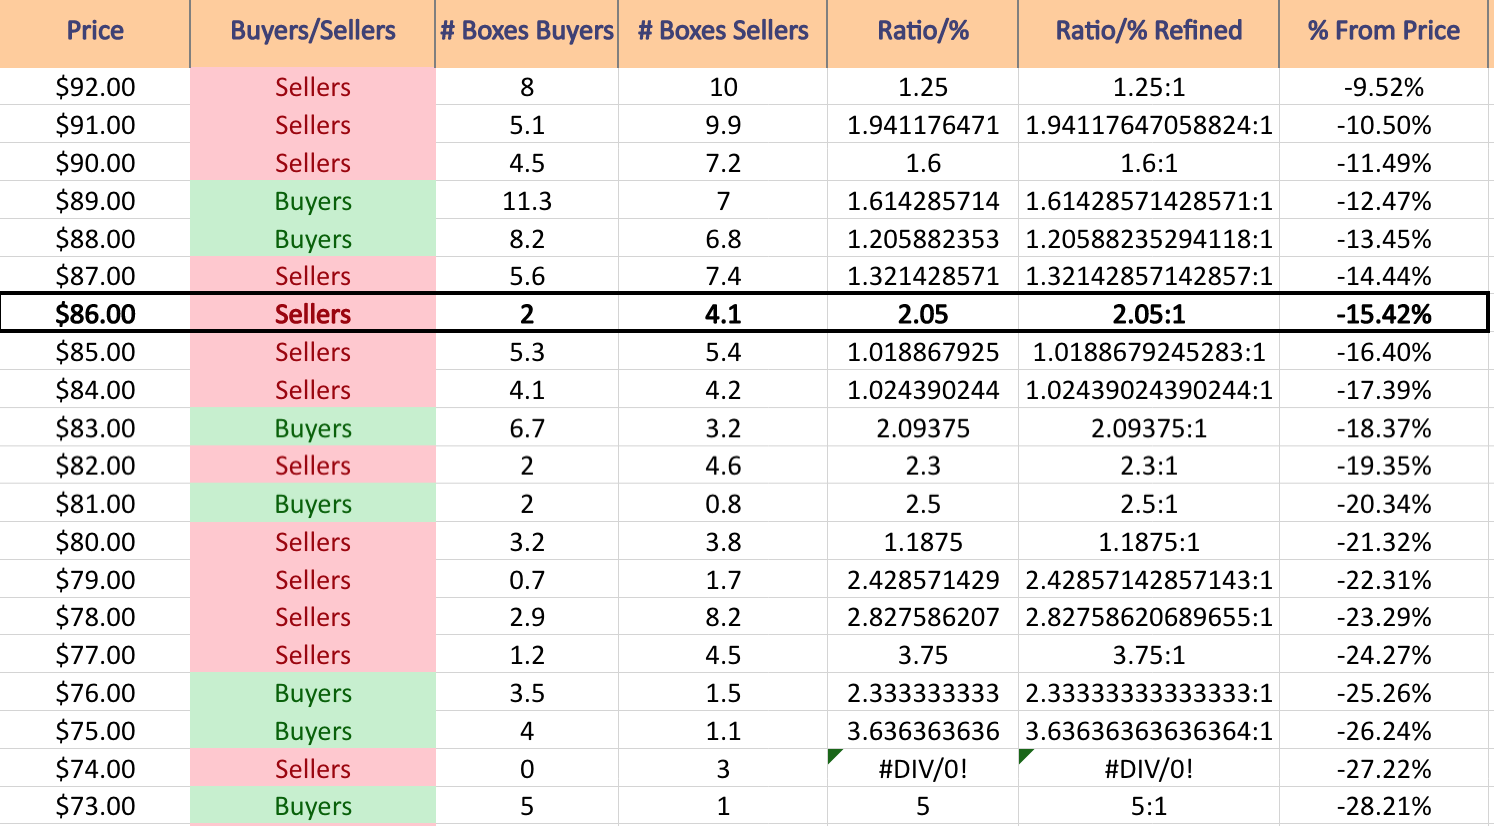Click the 9.9 boxes sellers value
1494x826 pixels.
click(x=723, y=125)
